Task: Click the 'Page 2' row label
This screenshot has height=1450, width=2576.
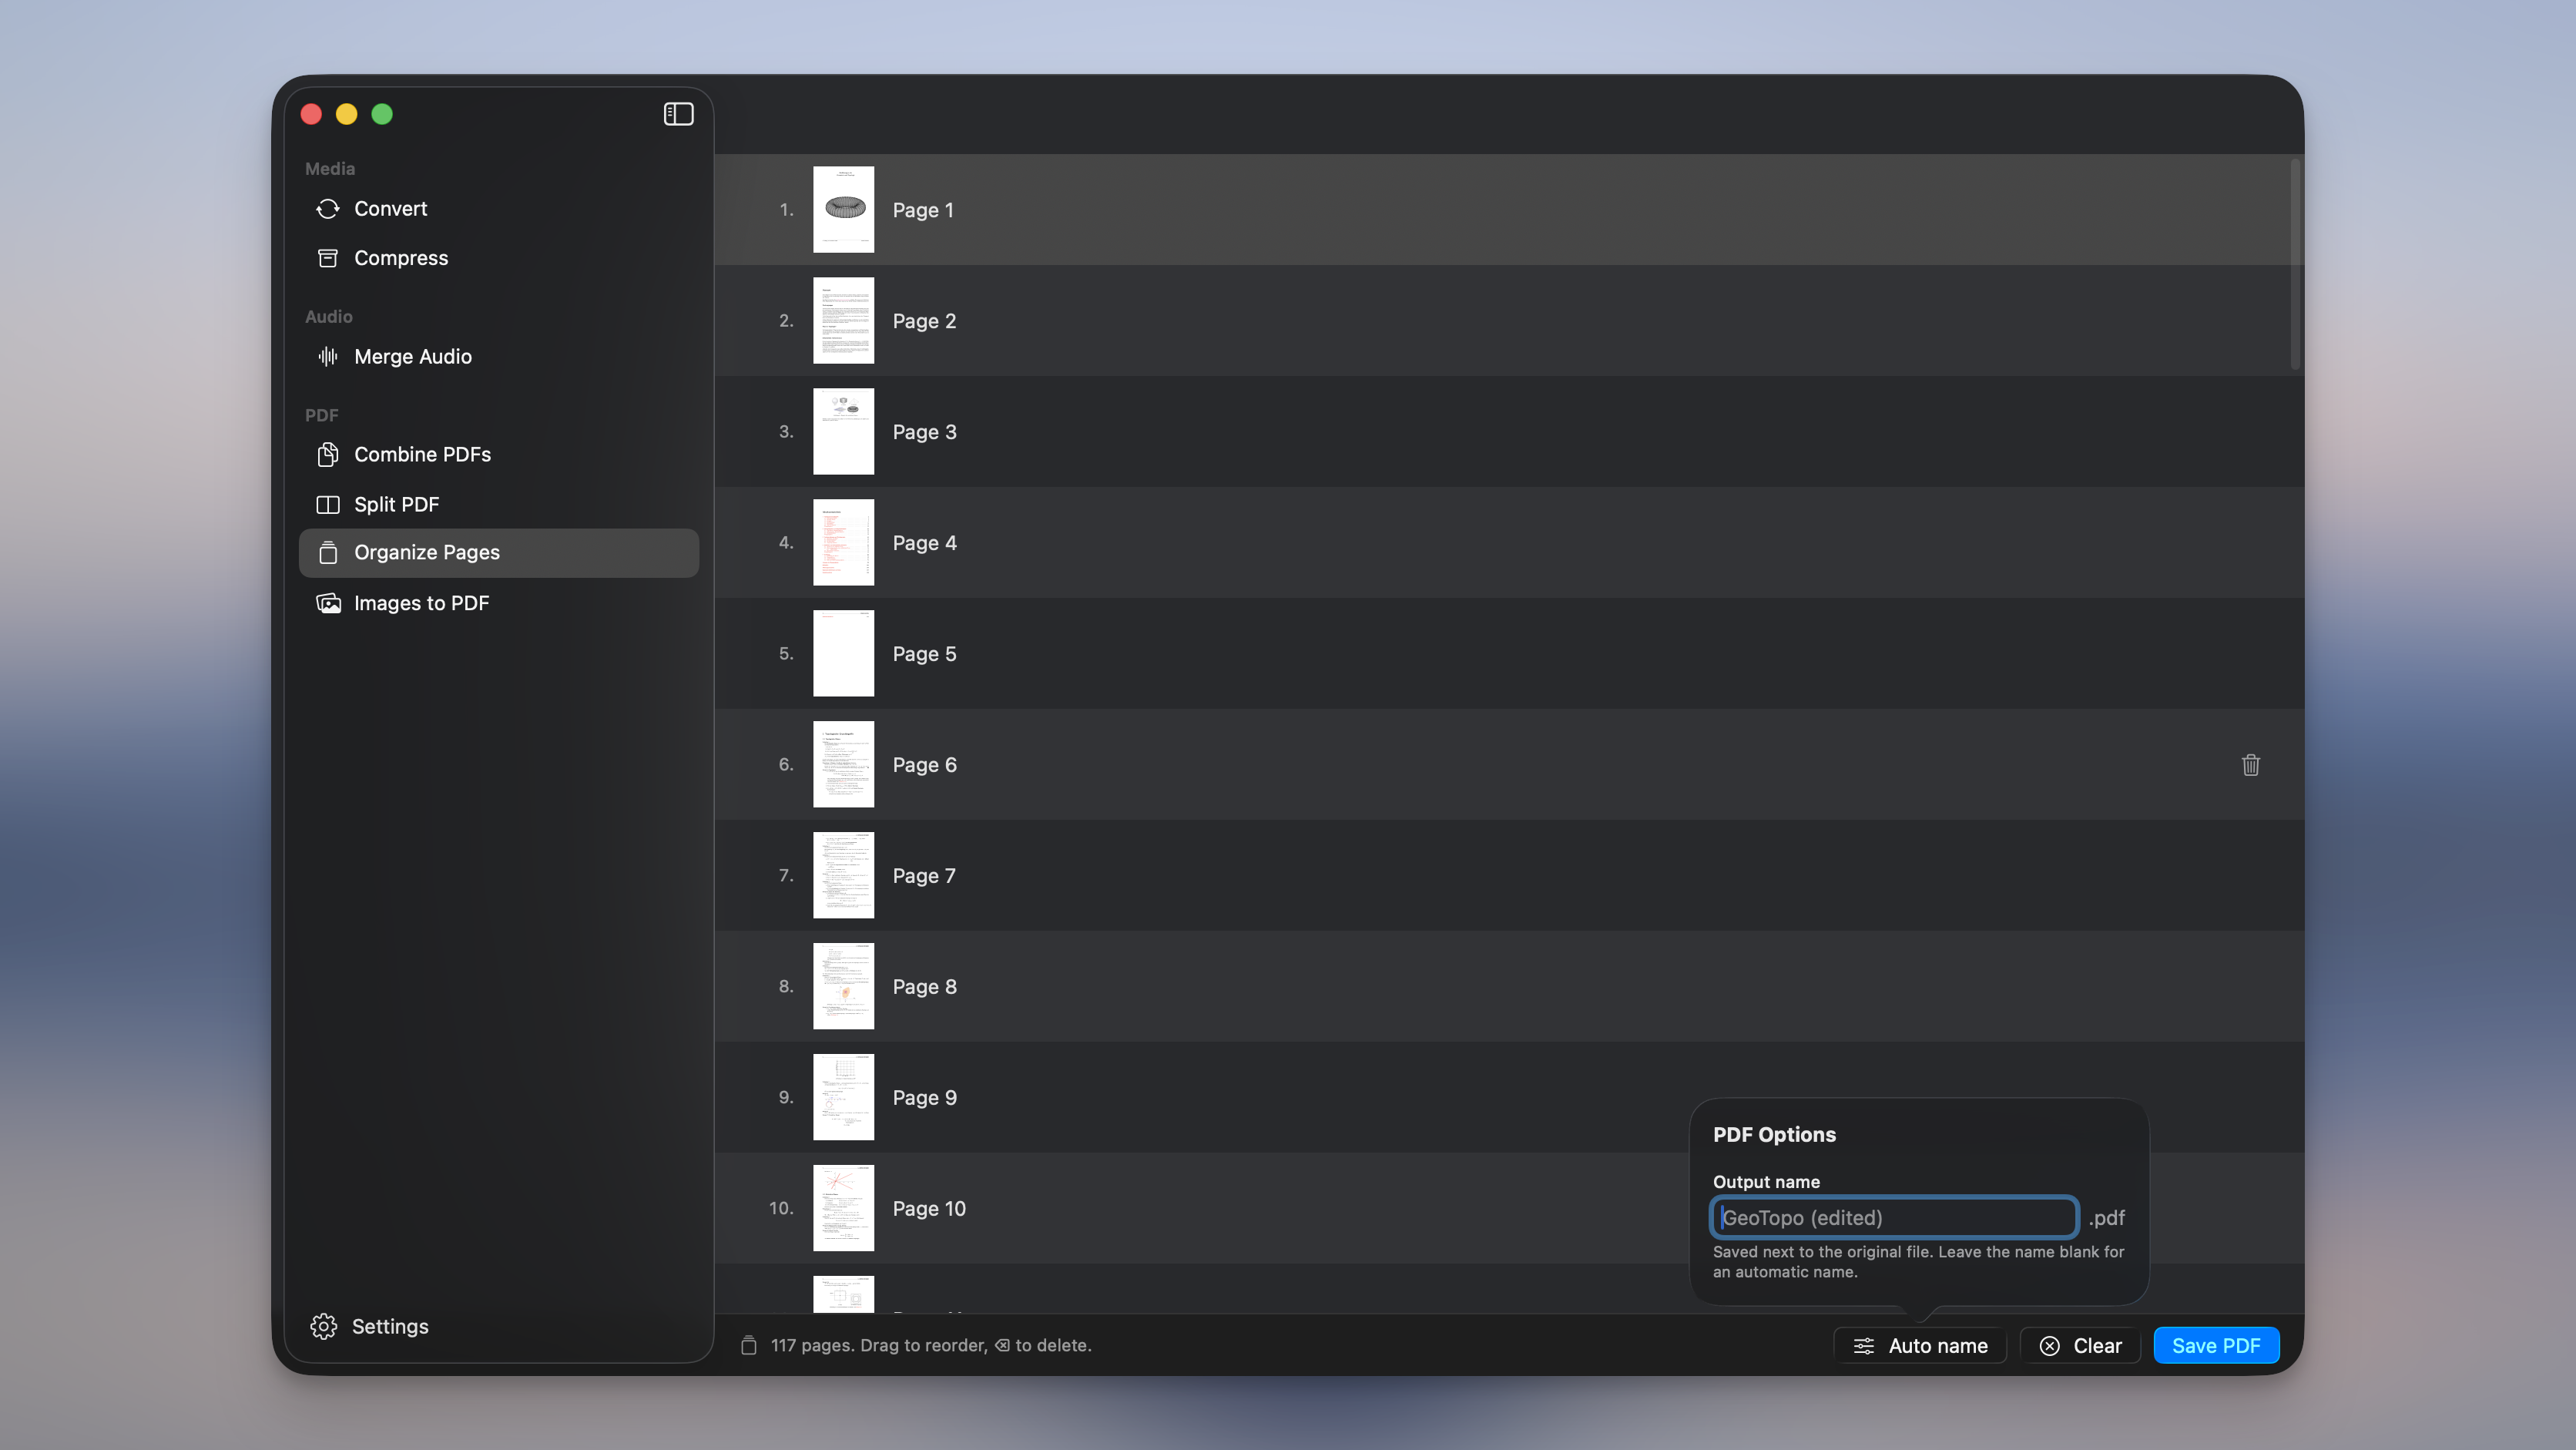Action: [x=924, y=321]
